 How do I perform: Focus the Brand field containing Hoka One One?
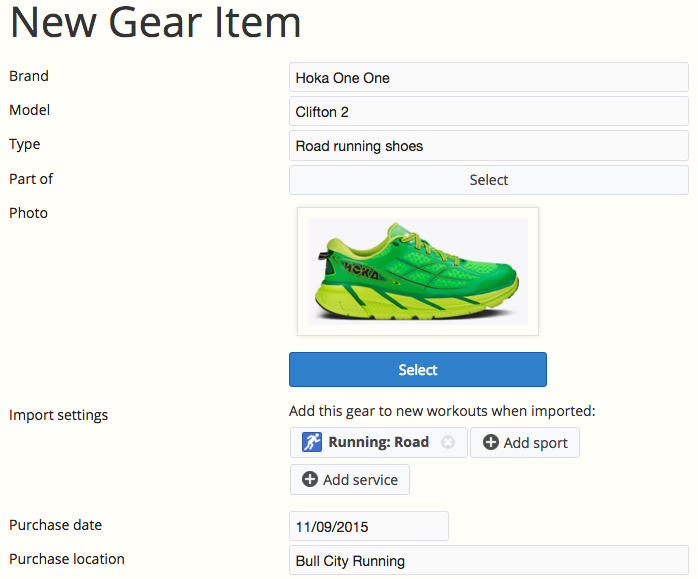point(489,77)
